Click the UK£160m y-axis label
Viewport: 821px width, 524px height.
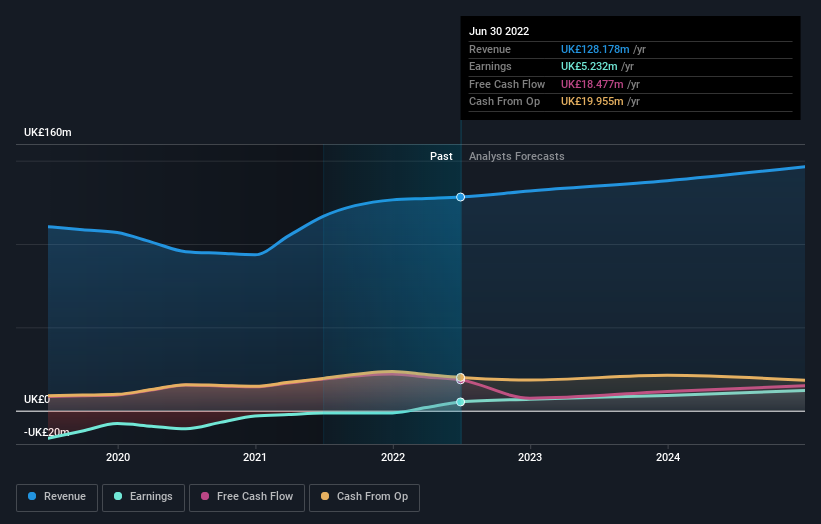[48, 132]
